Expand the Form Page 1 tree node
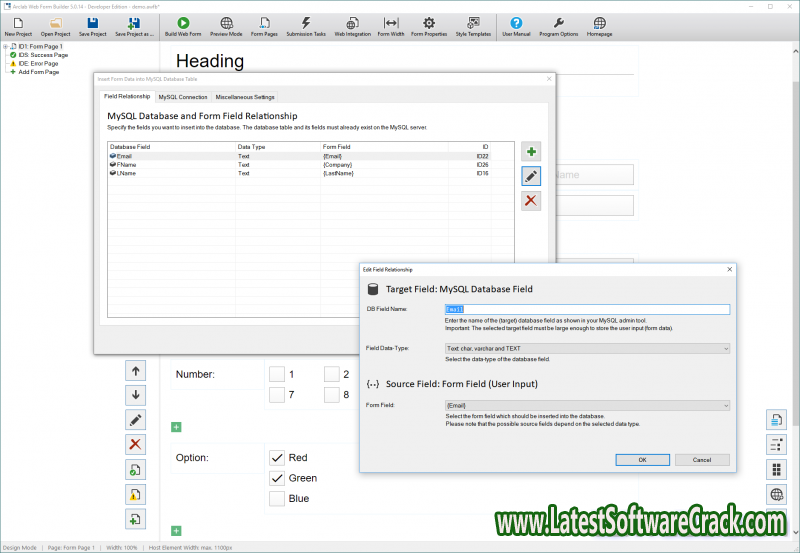Viewport: 800px width, 553px height. coord(5,46)
